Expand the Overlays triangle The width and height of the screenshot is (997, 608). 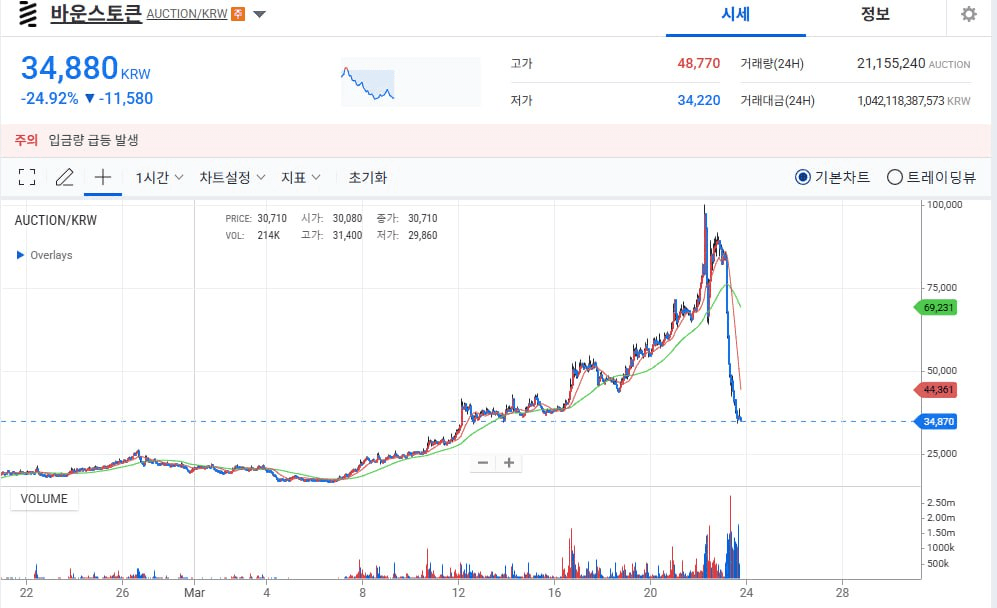[20, 255]
